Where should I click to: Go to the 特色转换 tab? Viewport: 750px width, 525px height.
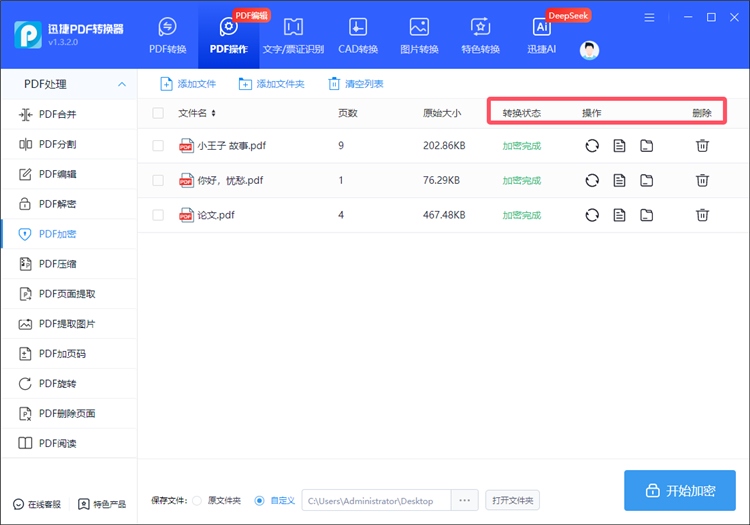(480, 35)
